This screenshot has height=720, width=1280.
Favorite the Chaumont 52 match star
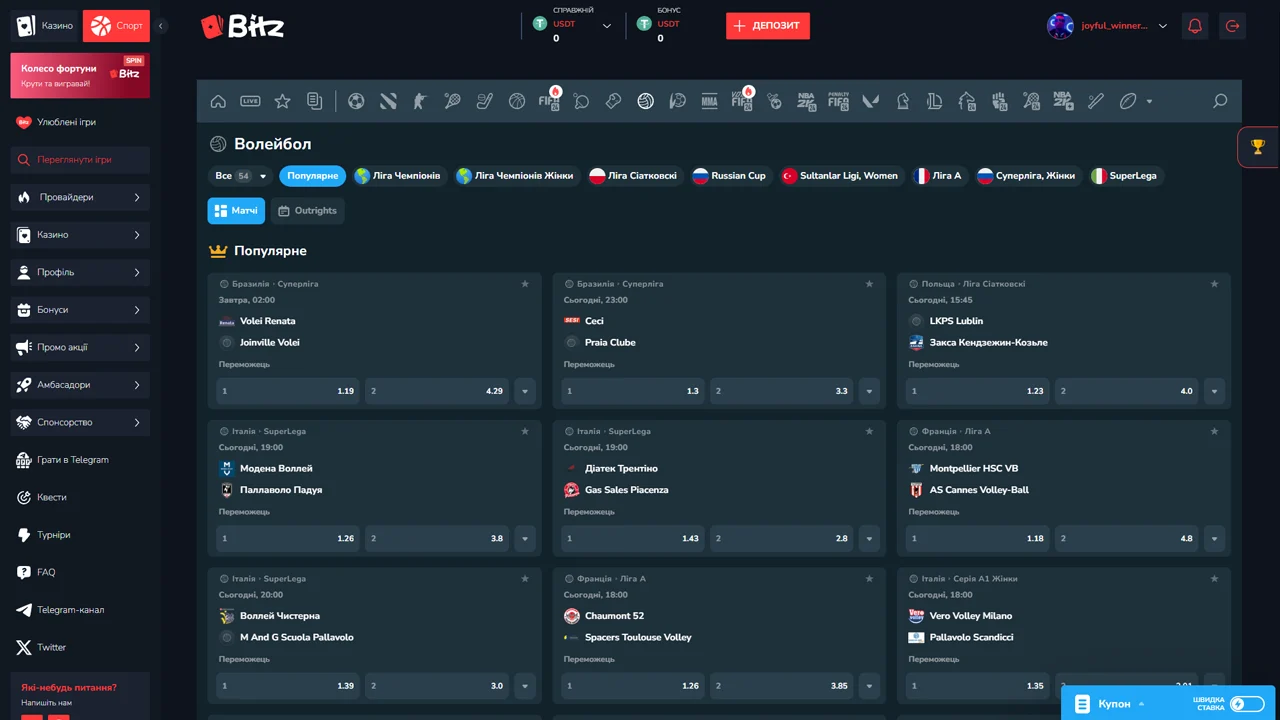[870, 578]
